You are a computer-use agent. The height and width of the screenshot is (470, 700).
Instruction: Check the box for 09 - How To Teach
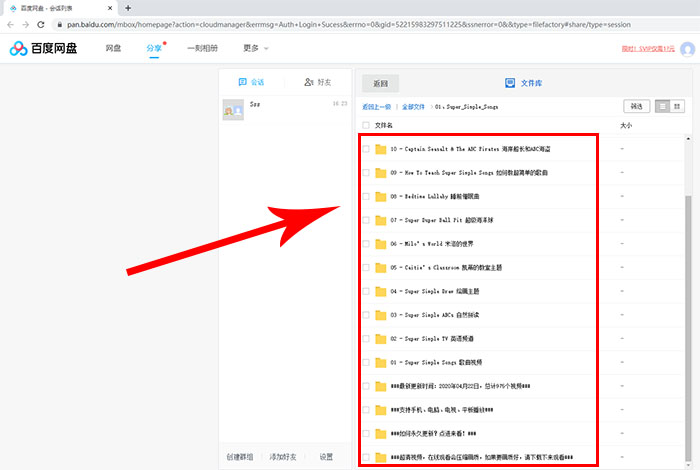(366, 173)
